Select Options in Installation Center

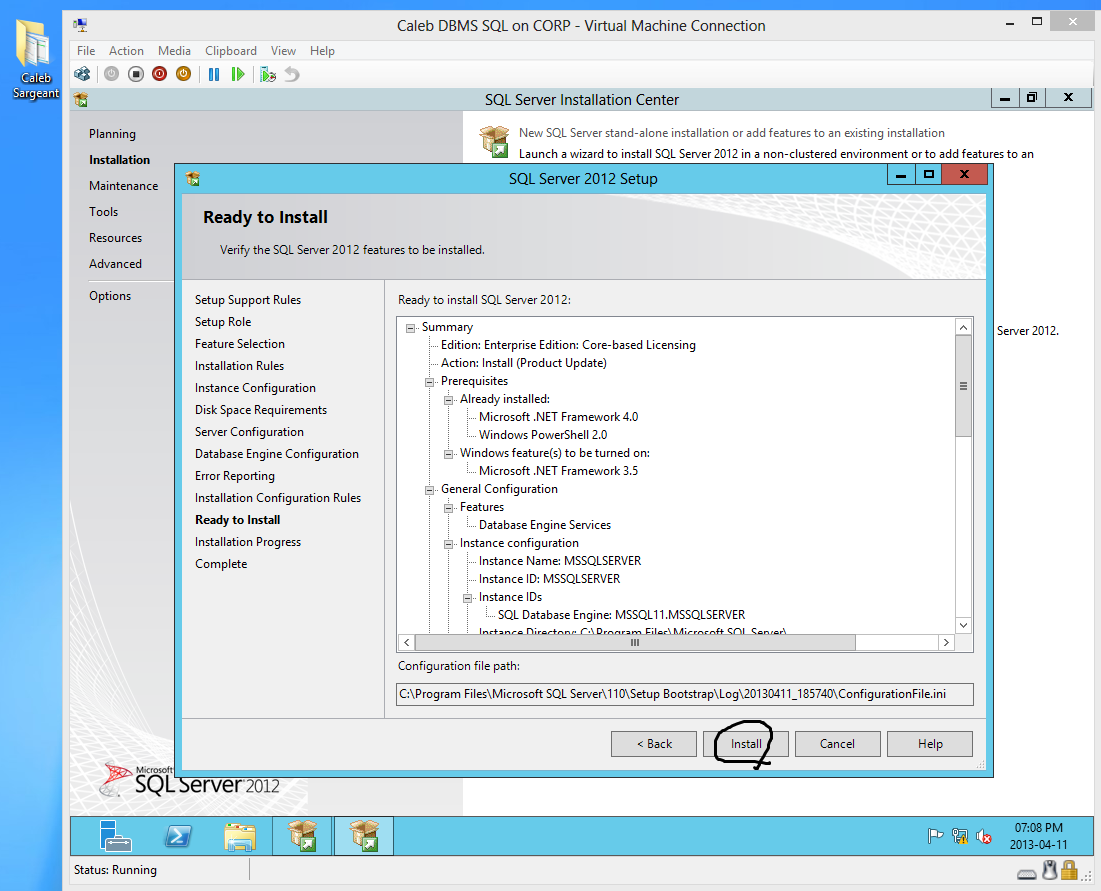coord(110,296)
